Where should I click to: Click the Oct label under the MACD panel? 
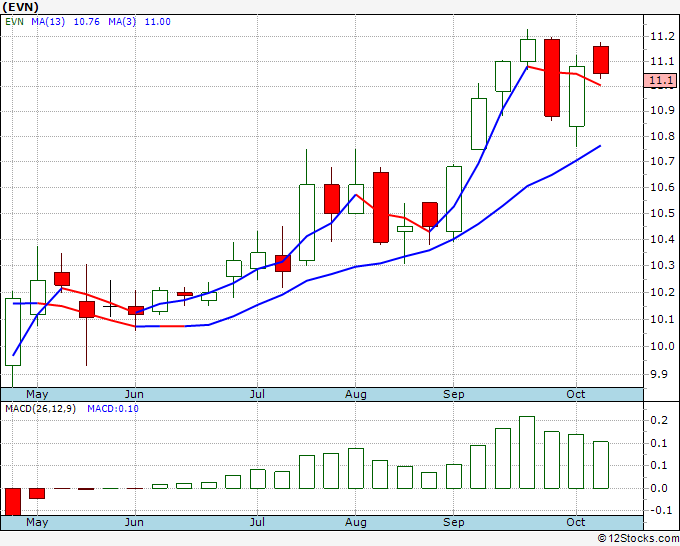click(575, 523)
